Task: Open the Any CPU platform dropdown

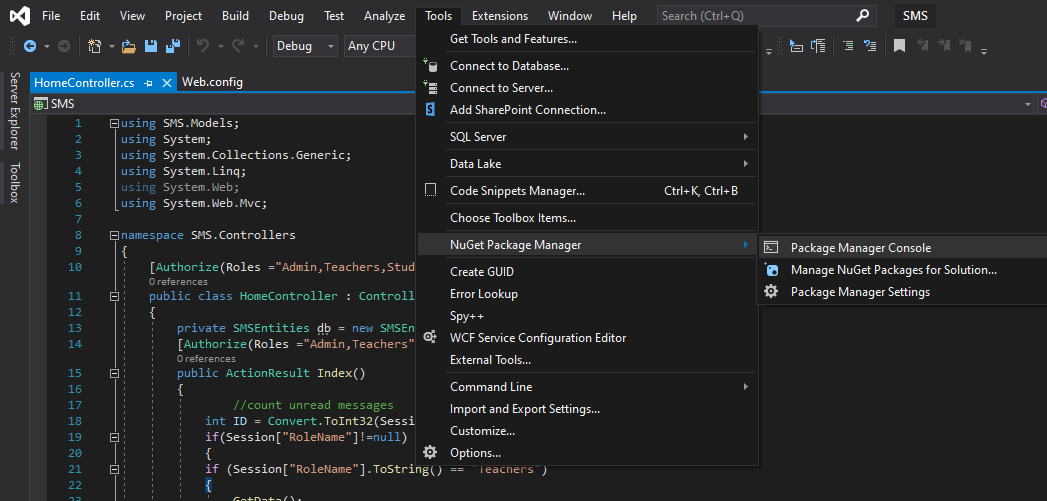Action: tap(381, 46)
